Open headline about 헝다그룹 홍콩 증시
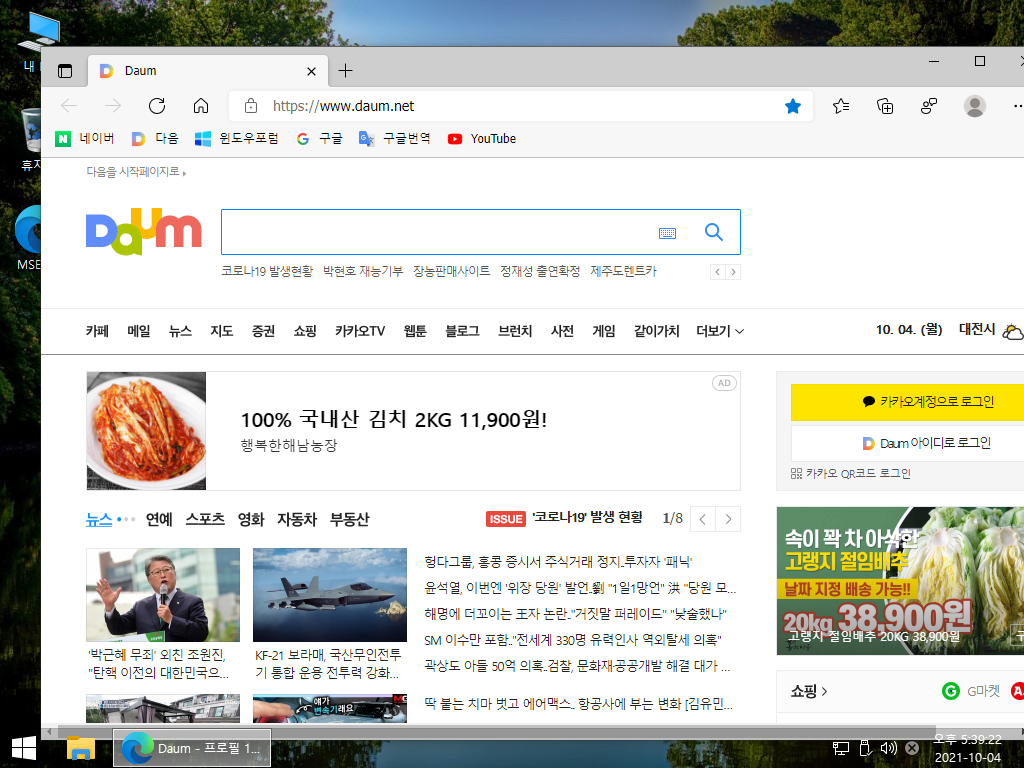The image size is (1024, 768). pos(558,562)
